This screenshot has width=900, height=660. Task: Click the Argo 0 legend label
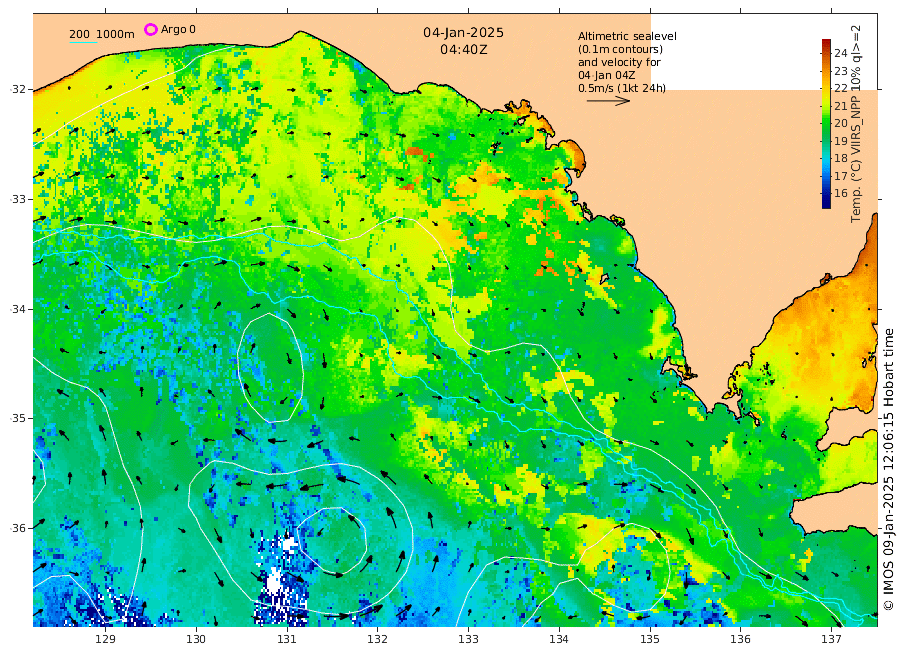[178, 29]
